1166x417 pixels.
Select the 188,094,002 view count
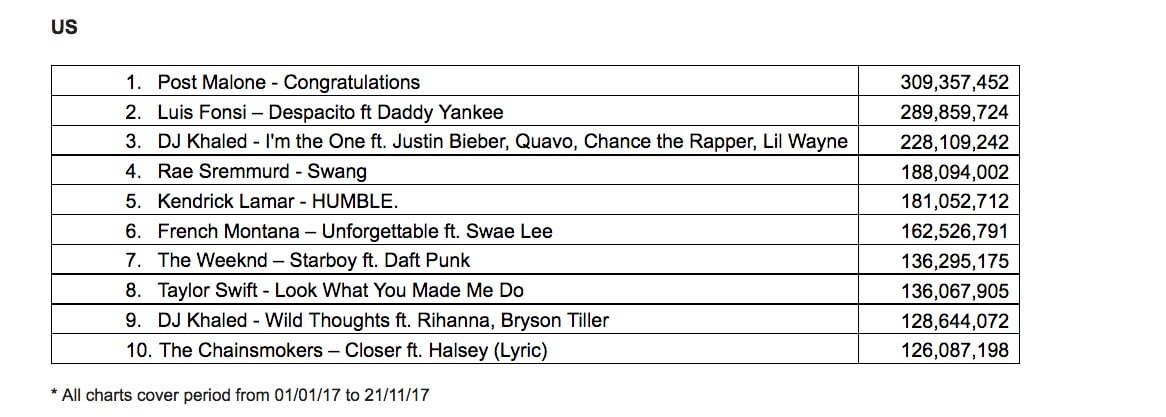[x=954, y=172]
